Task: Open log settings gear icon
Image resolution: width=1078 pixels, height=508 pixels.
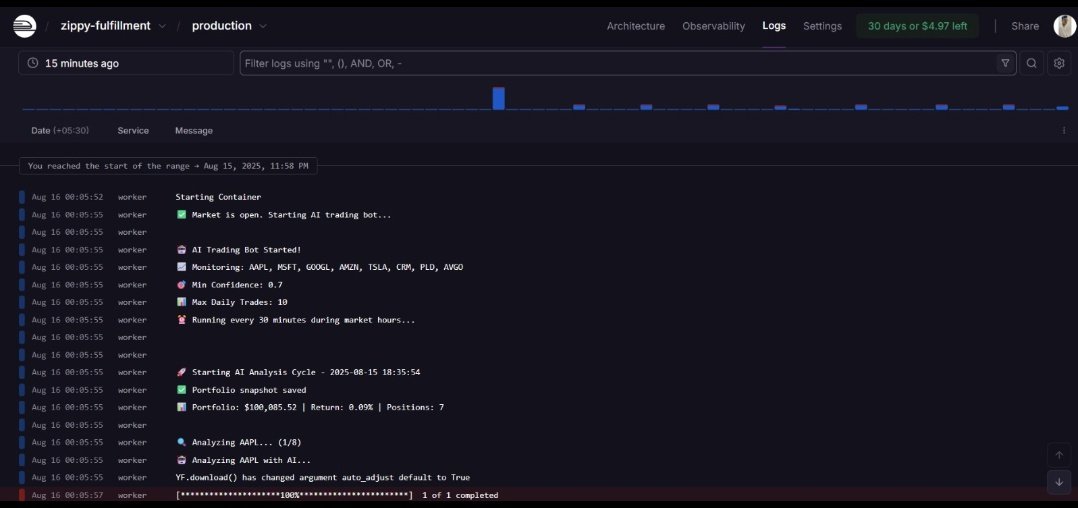Action: 1059,63
